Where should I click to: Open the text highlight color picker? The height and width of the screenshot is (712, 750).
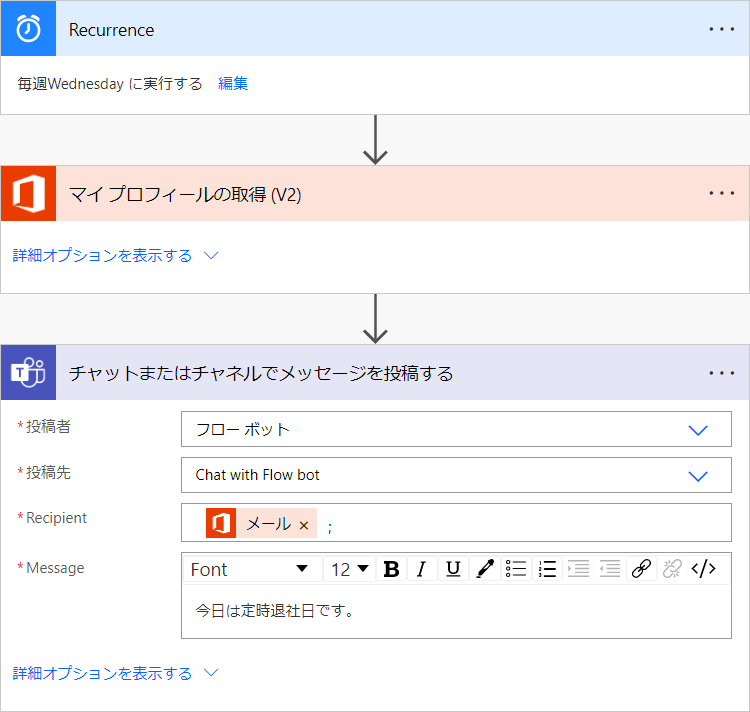pos(485,569)
